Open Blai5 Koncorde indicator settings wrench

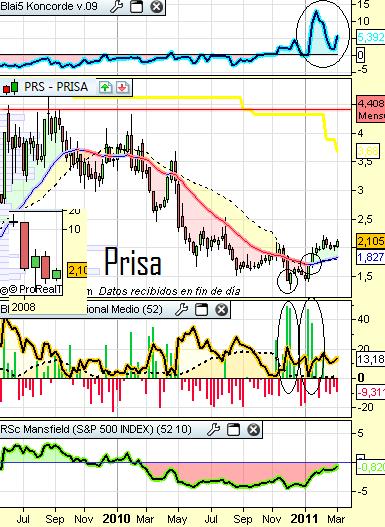[x=117, y=6]
